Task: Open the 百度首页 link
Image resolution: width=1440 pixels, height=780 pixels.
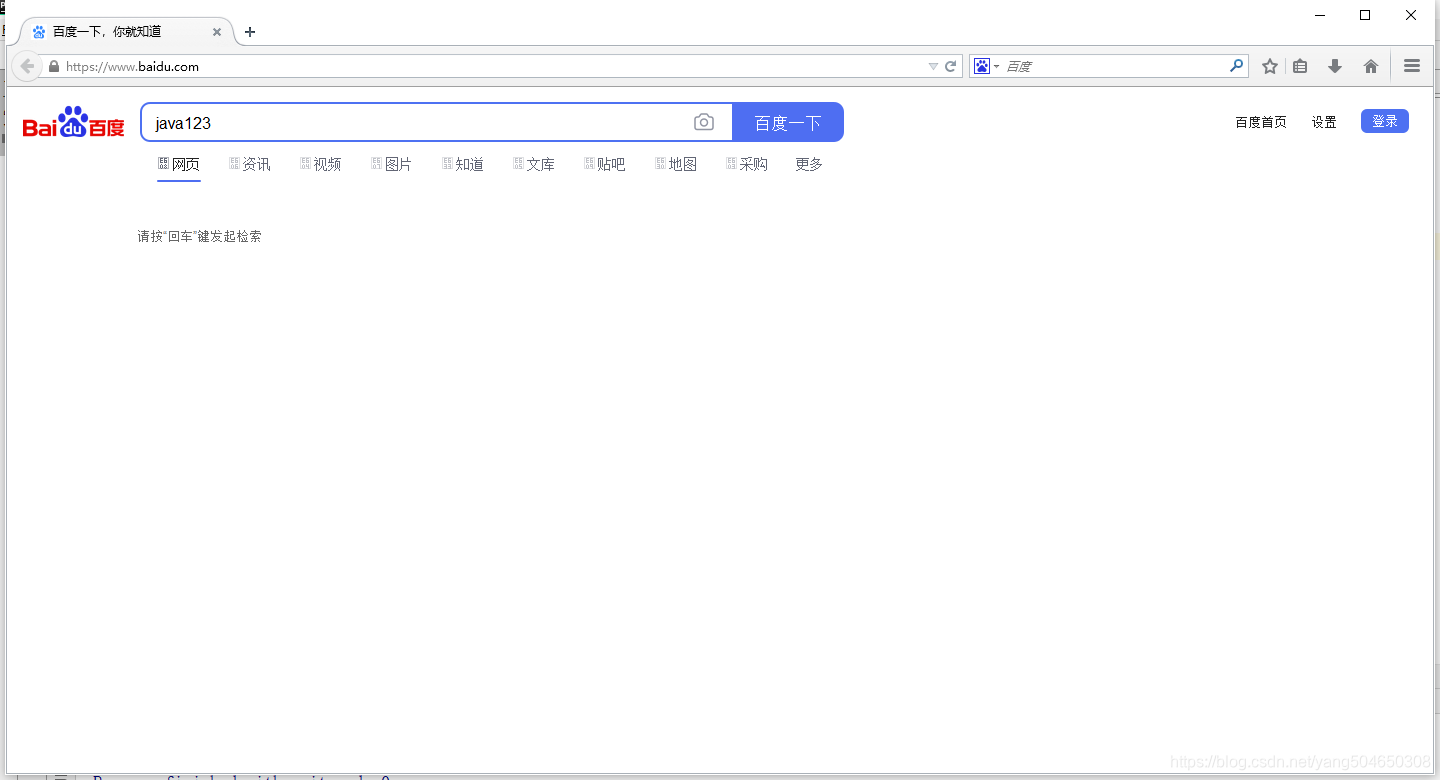Action: click(x=1261, y=122)
